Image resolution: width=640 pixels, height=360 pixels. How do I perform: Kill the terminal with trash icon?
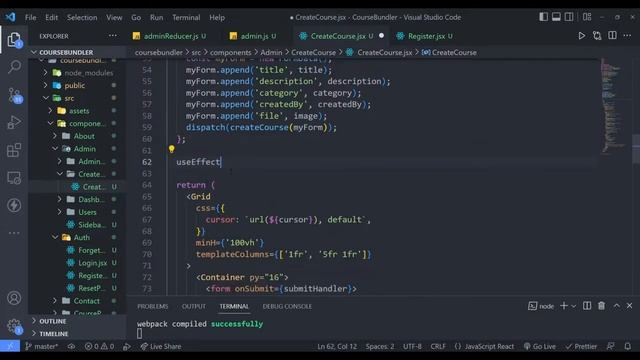(x=601, y=306)
